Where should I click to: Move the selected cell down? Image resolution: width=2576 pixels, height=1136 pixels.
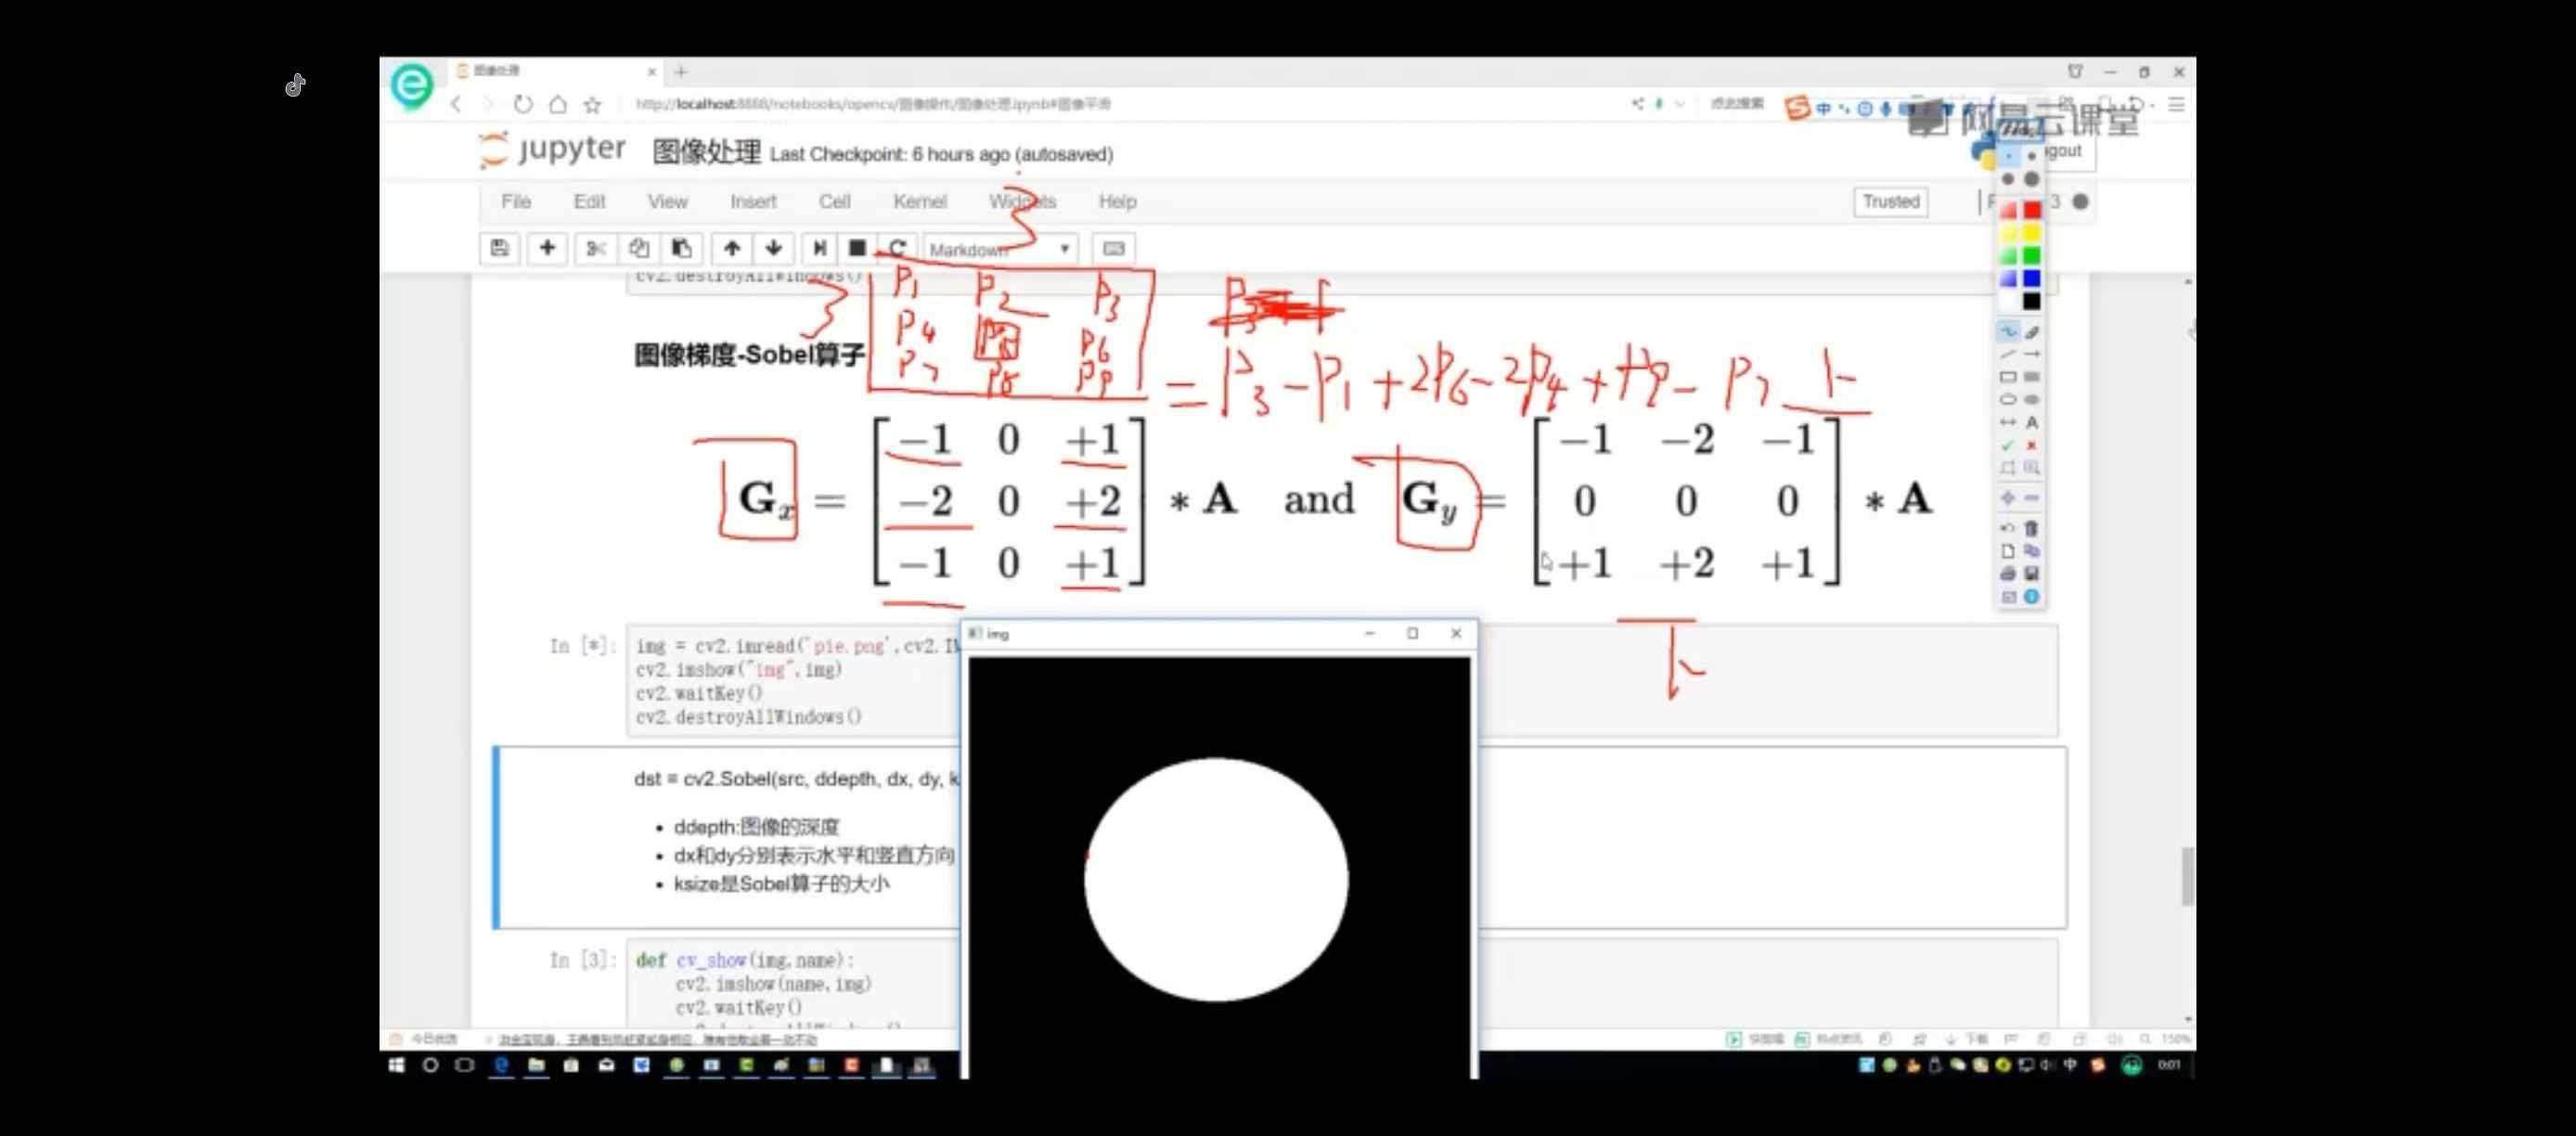(x=774, y=248)
